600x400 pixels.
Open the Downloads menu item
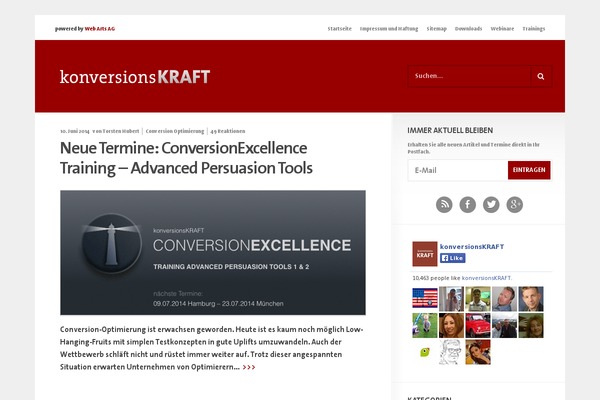click(468, 29)
